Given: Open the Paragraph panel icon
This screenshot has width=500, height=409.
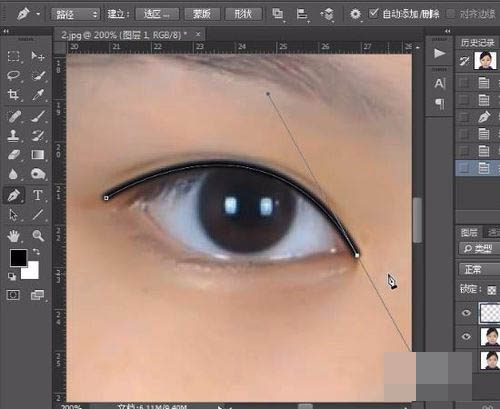Looking at the screenshot, I should tap(440, 104).
